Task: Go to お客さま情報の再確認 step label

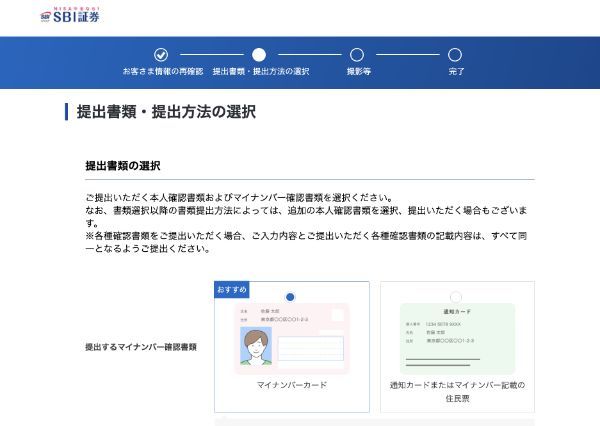Action: 161,72
